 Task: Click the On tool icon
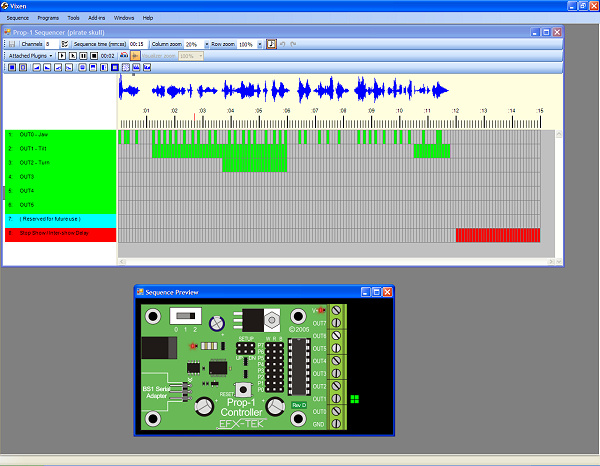[12, 68]
